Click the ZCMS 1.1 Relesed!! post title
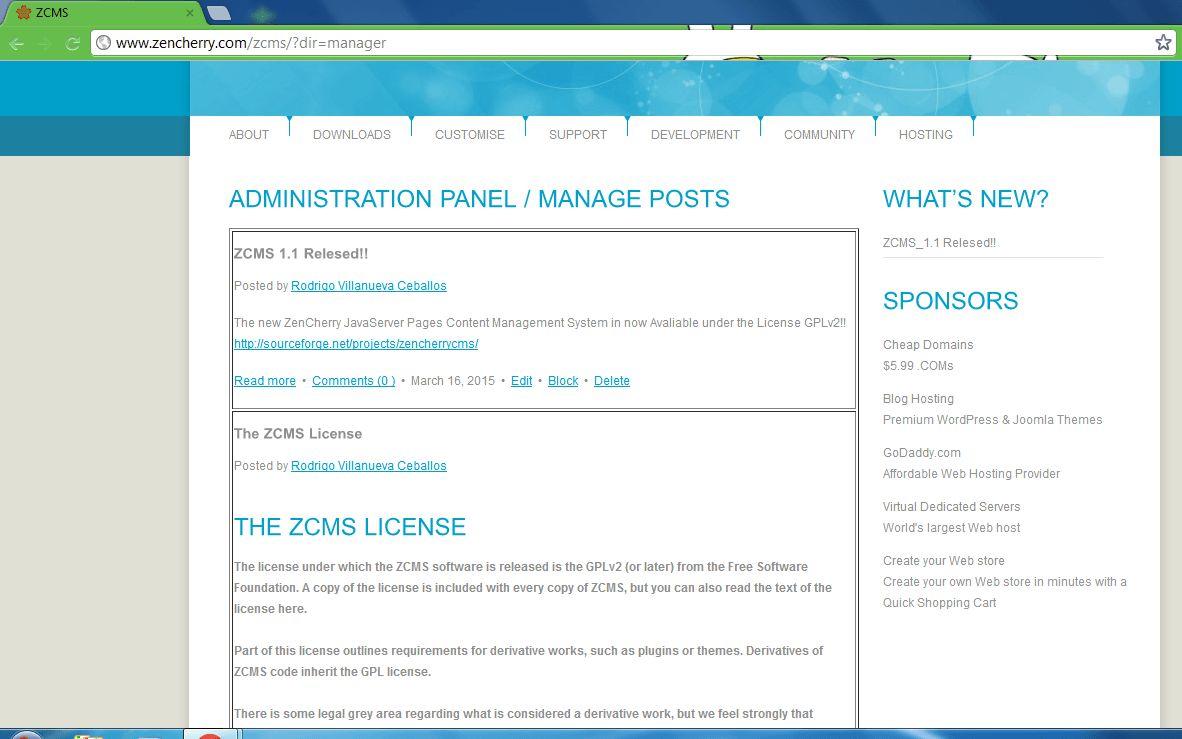 (x=301, y=254)
